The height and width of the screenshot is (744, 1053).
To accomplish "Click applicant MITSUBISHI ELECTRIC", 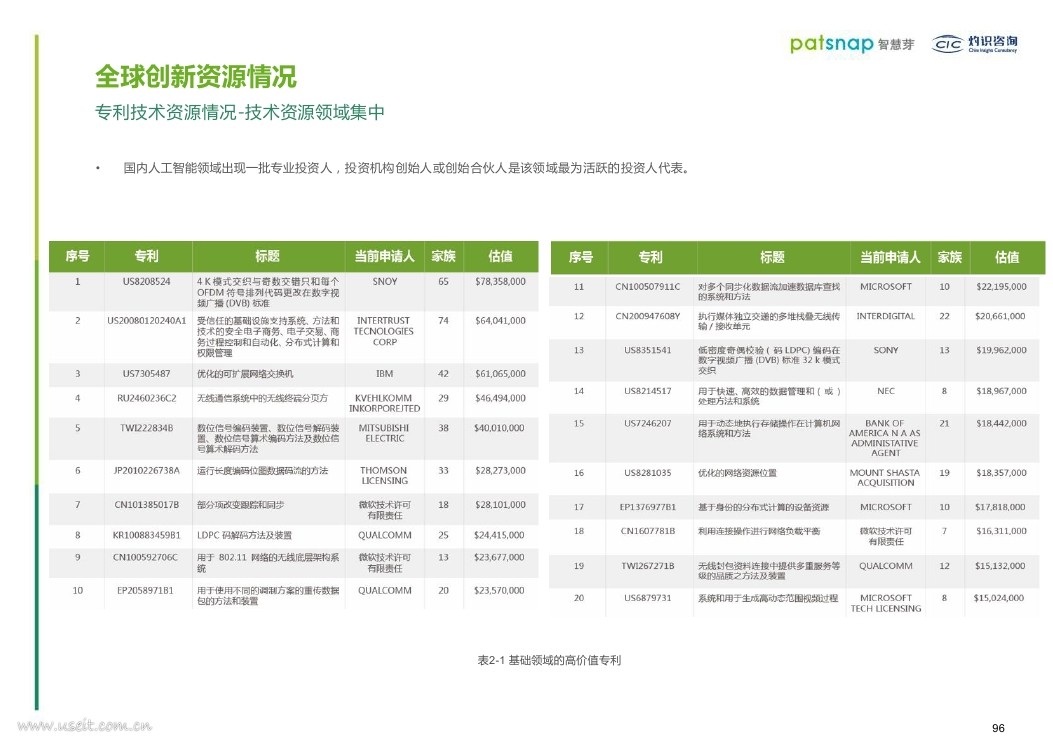I will [383, 433].
